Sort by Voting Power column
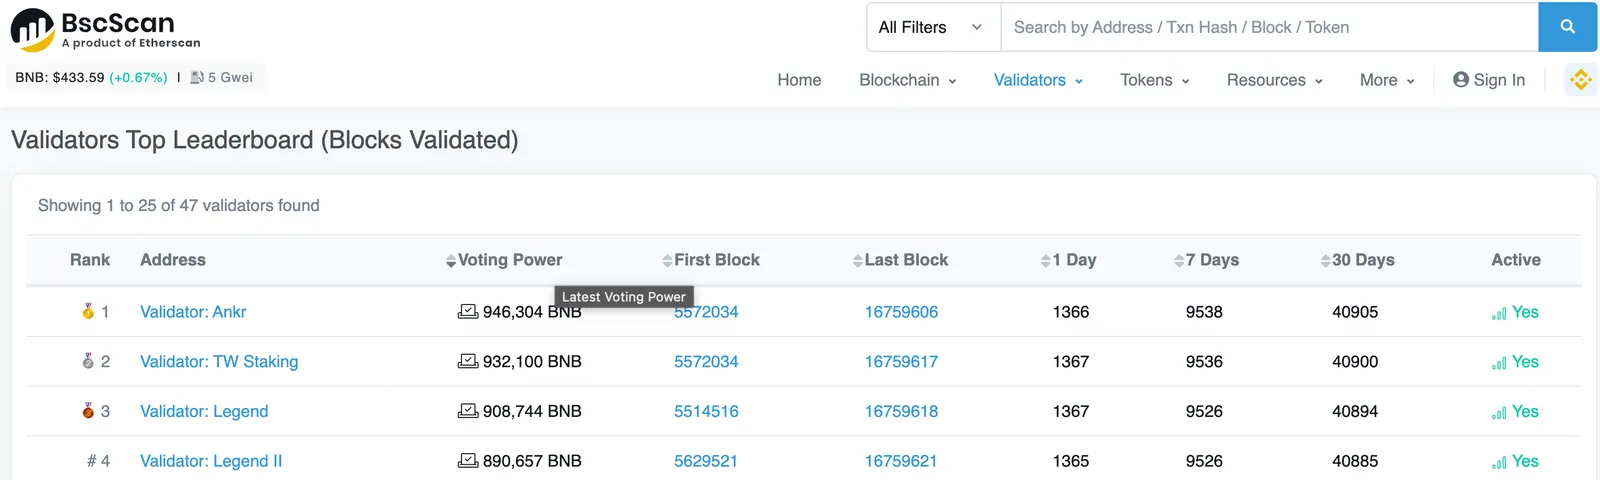Image resolution: width=1600 pixels, height=480 pixels. pyautogui.click(x=504, y=260)
